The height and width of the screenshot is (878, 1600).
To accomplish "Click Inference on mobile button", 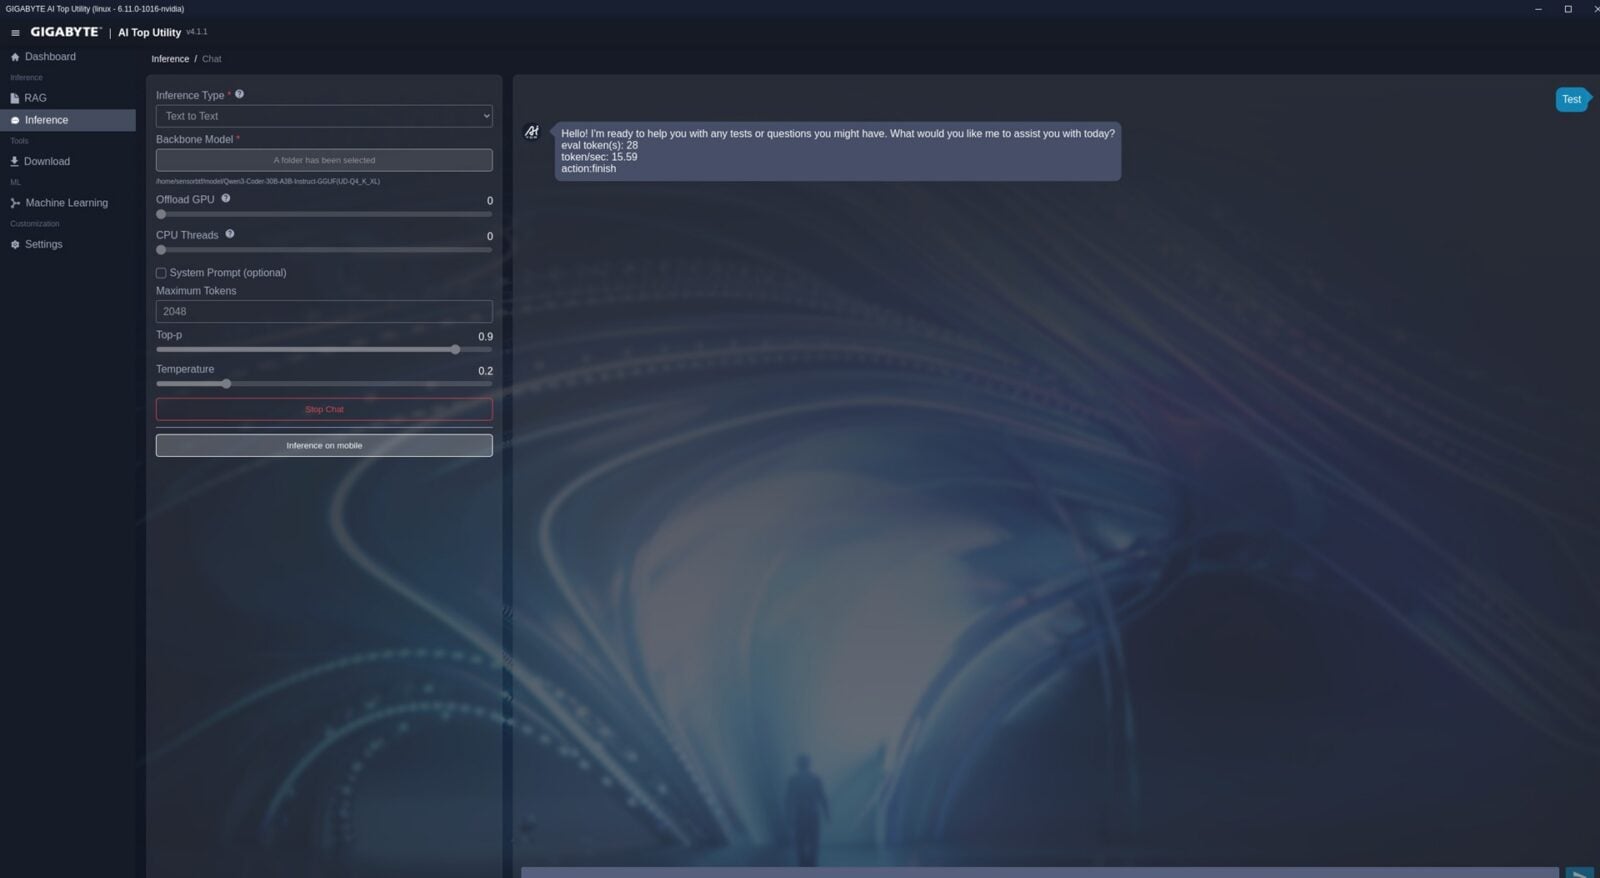I will [324, 445].
